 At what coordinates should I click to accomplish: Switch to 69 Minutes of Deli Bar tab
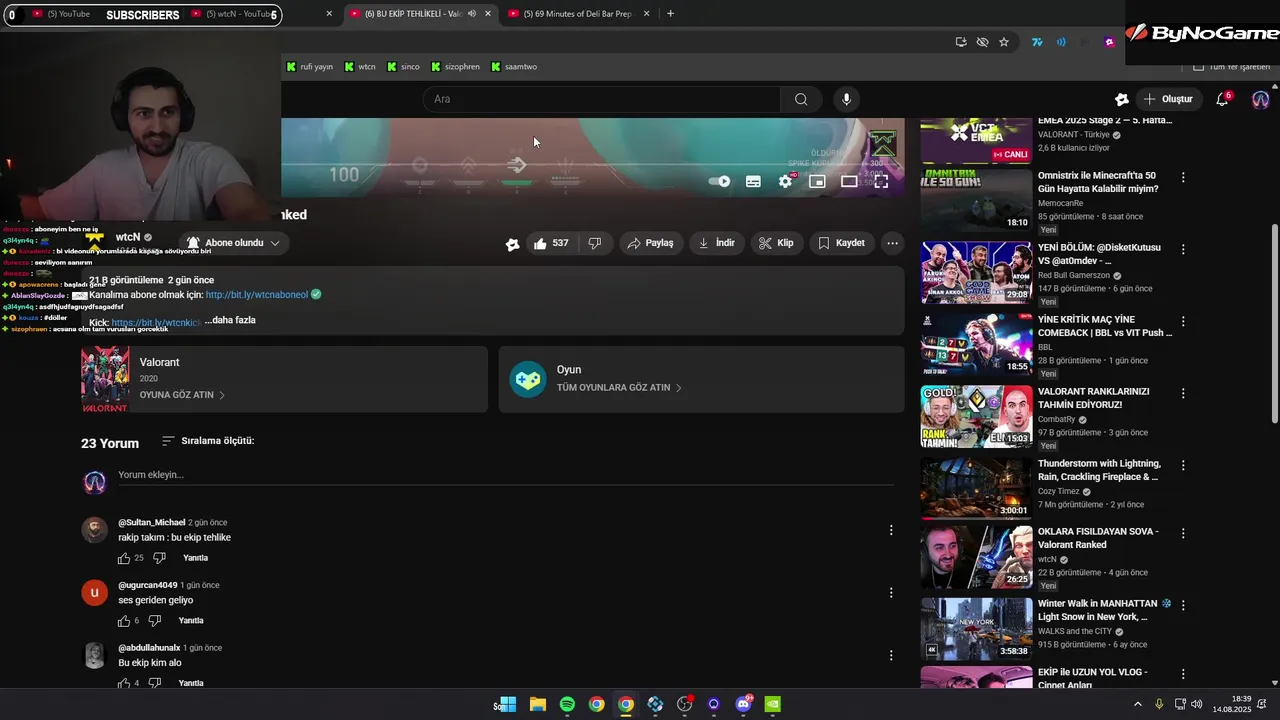coord(578,14)
